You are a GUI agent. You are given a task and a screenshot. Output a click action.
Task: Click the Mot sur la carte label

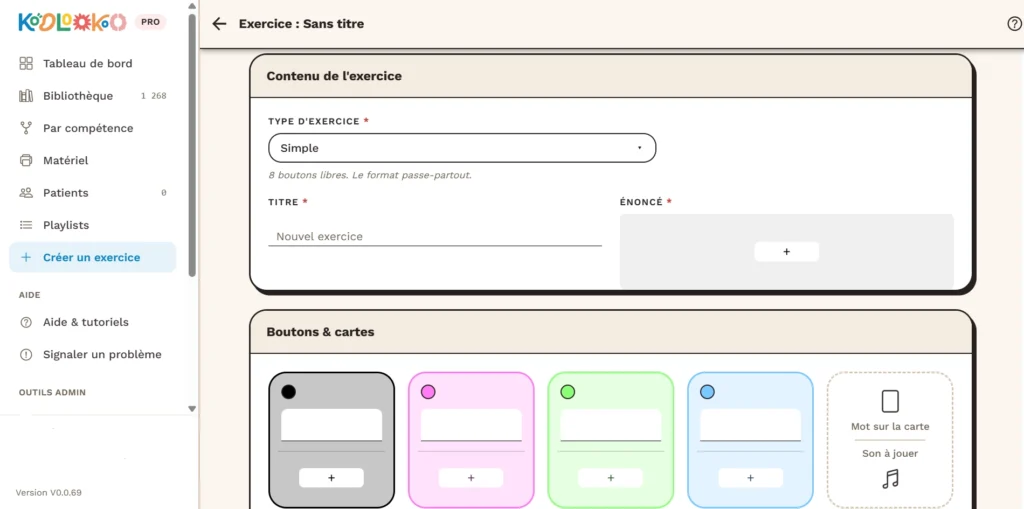tap(890, 427)
